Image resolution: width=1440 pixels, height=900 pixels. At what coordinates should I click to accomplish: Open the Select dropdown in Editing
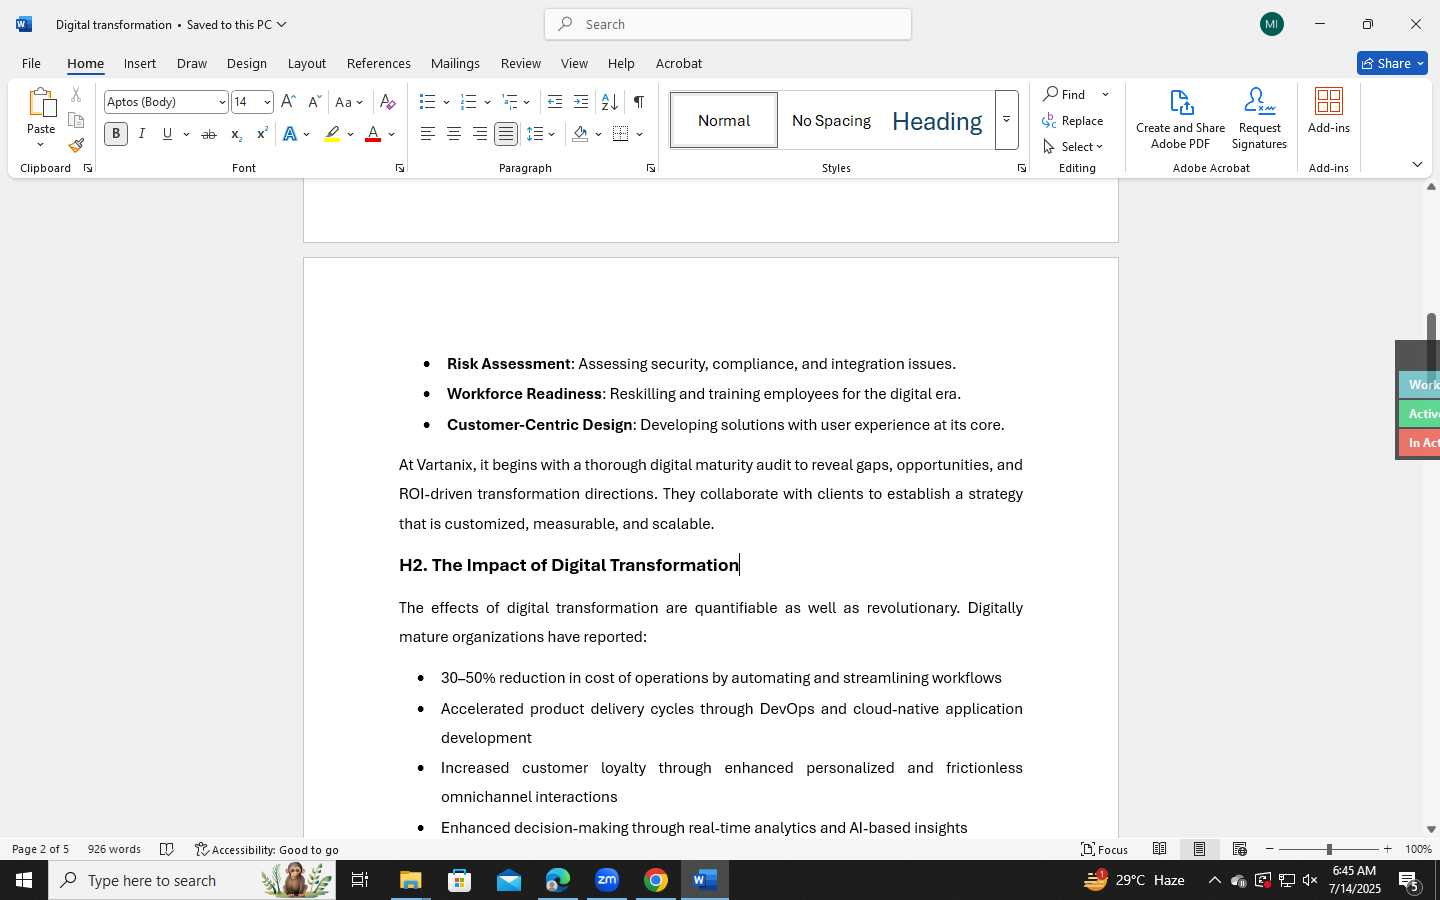click(1073, 146)
